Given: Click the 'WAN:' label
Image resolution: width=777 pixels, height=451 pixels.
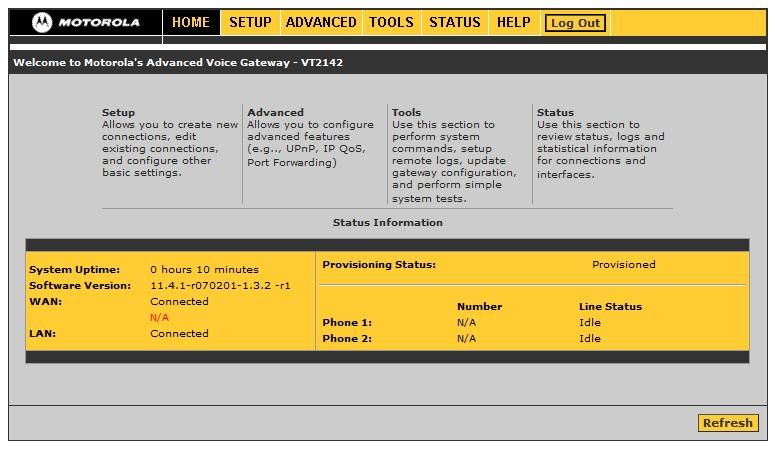Looking at the screenshot, I should point(46,301).
